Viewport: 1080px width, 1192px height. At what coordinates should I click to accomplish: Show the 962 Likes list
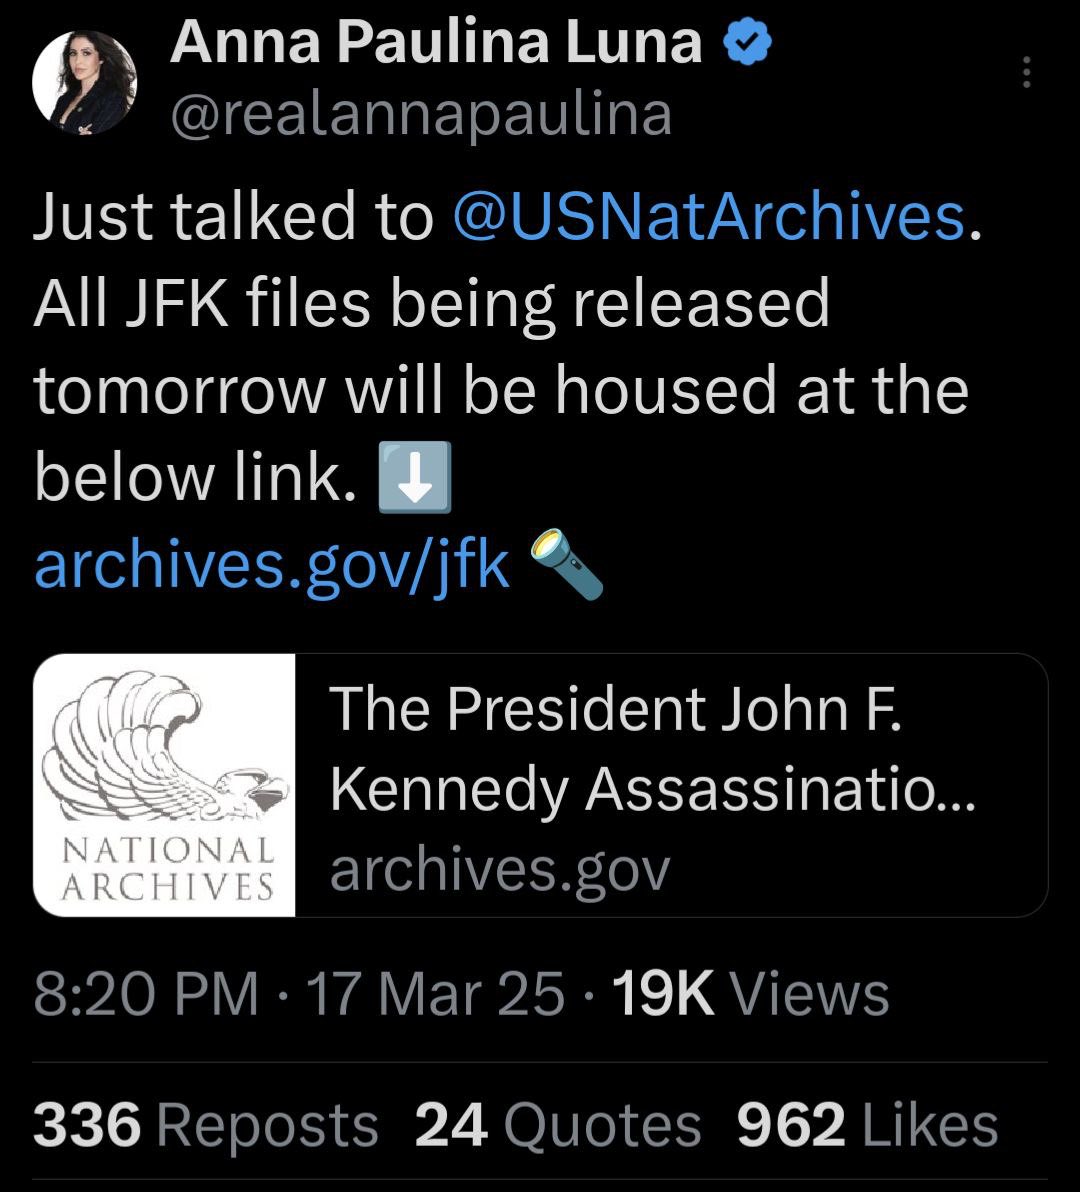click(x=867, y=1126)
